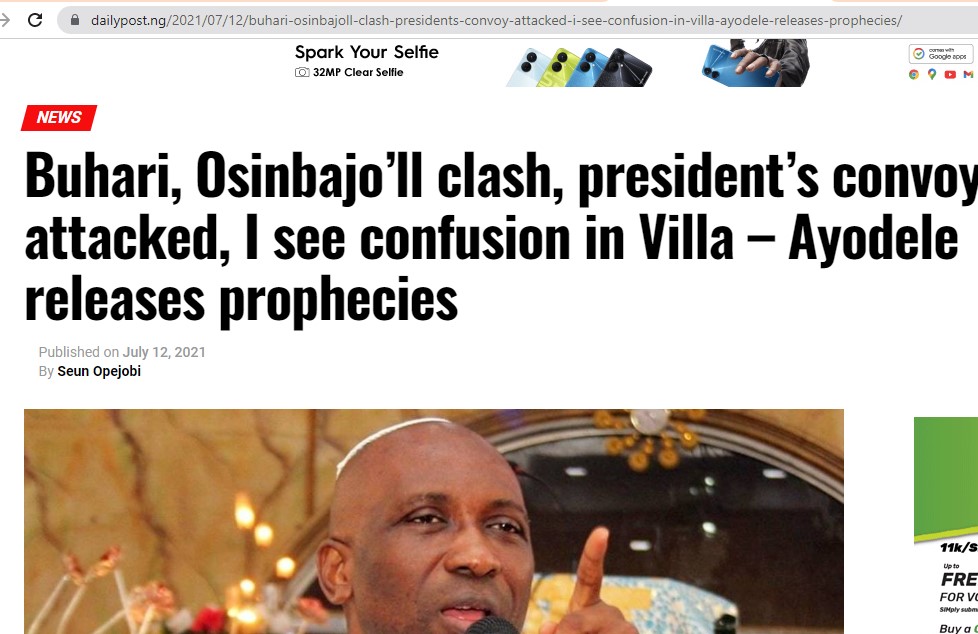This screenshot has height=634, width=978.
Task: Open the green sidebar advertisement
Action: (946, 525)
